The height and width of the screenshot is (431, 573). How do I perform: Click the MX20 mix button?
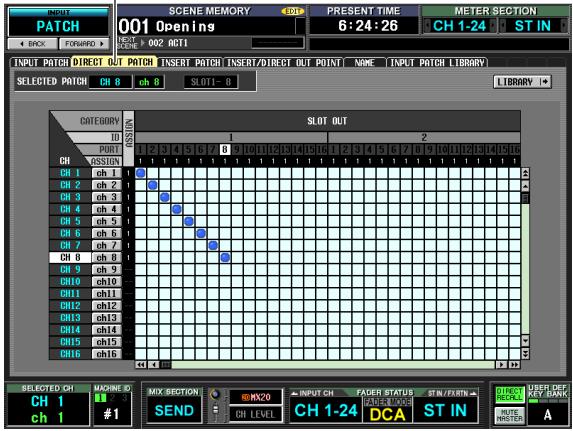(255, 397)
